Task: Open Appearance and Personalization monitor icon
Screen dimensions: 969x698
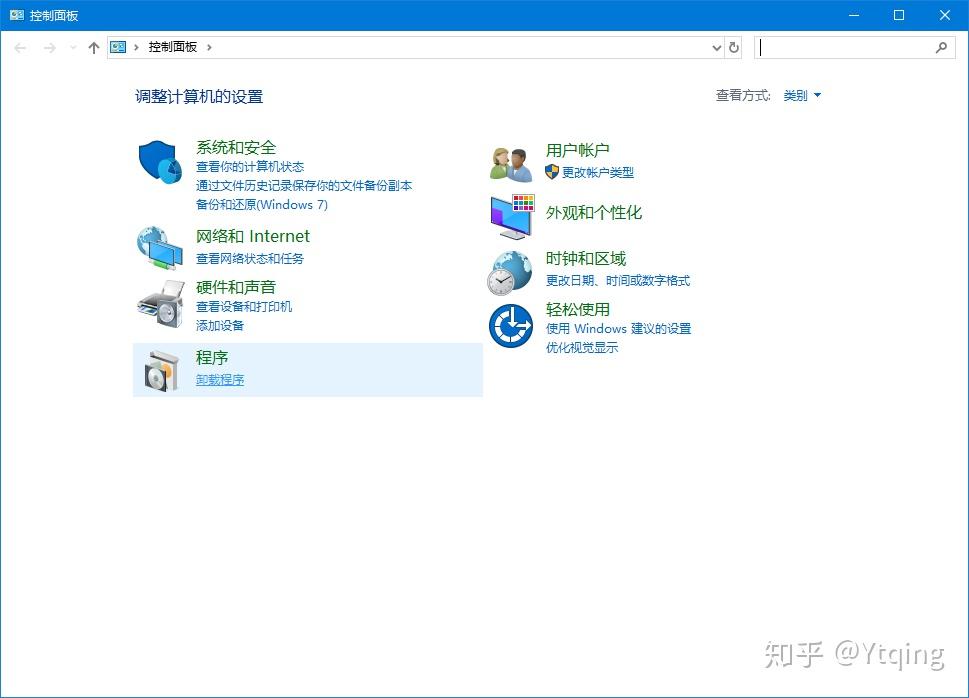Action: click(x=512, y=216)
